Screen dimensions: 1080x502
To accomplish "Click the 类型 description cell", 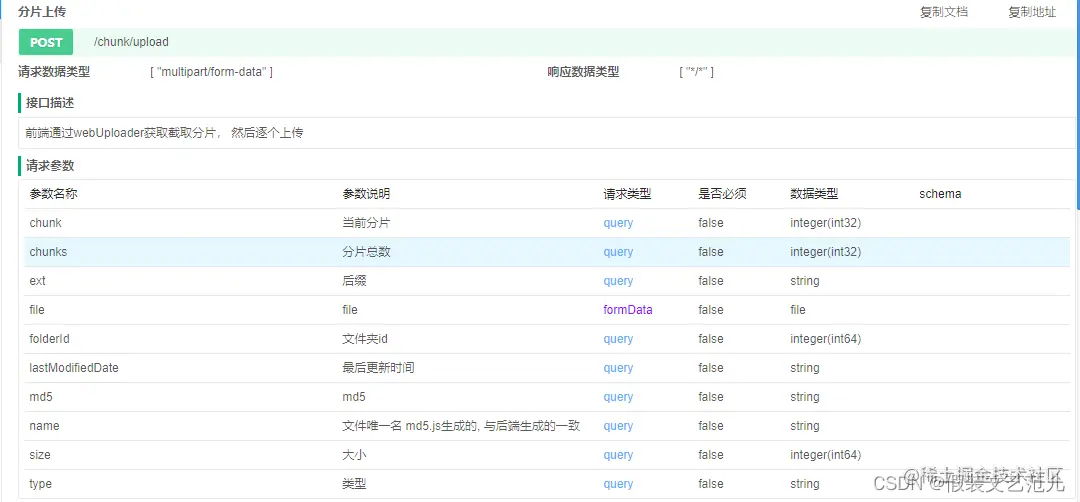I will click(354, 484).
